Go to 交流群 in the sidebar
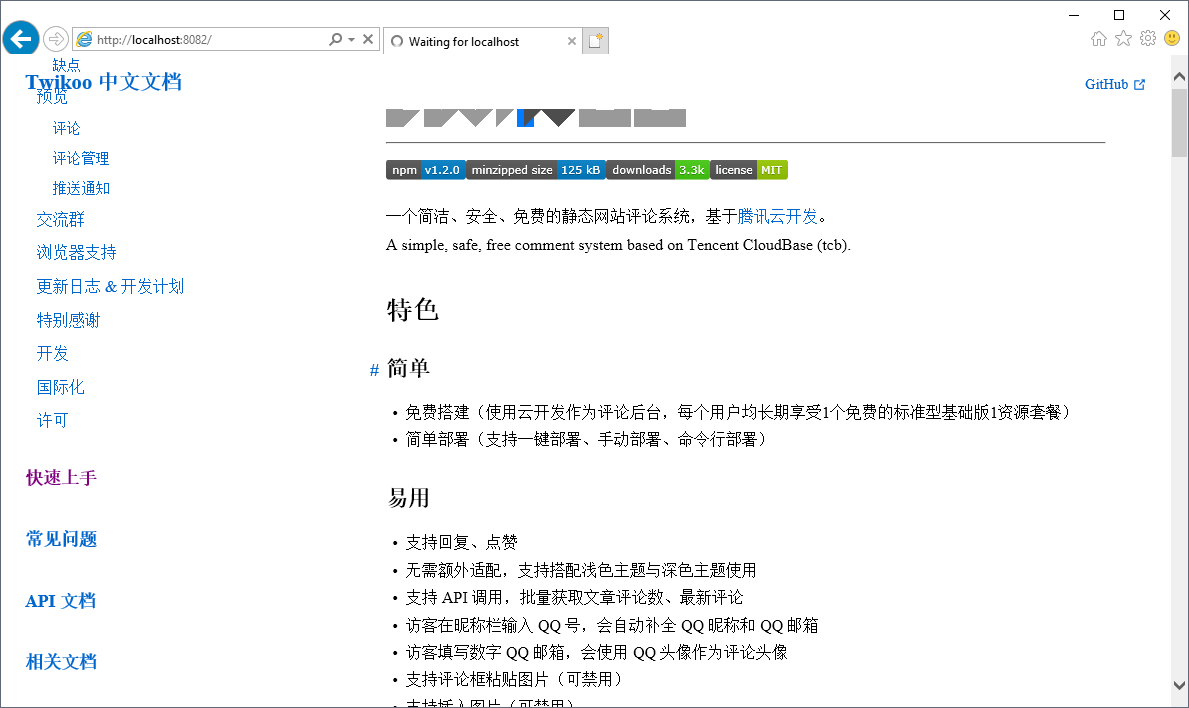 61,220
